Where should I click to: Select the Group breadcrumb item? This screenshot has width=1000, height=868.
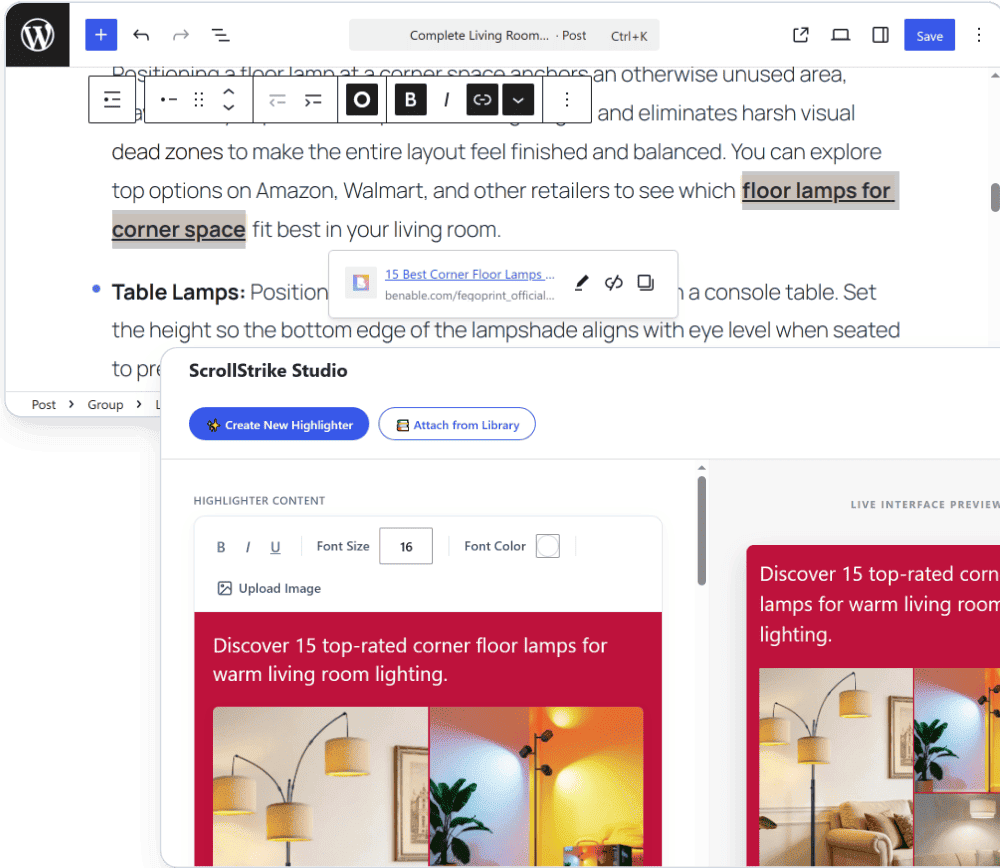click(x=105, y=404)
